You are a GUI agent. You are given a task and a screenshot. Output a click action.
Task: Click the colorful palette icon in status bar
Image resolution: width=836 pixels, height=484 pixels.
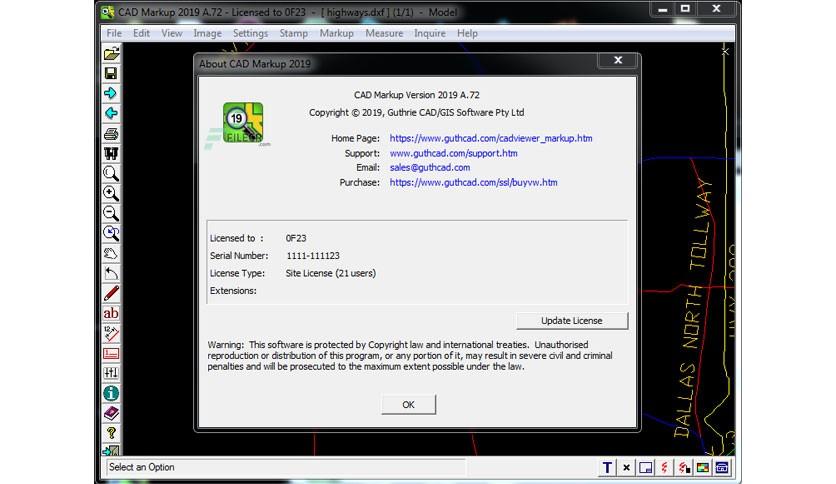point(703,467)
